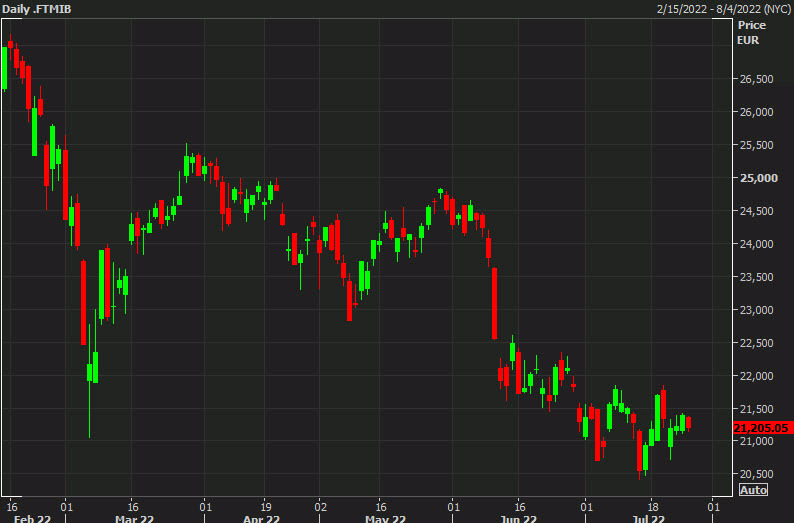Viewport: 794px width, 523px height.
Task: Click the 22,500 price axis label
Action: pyautogui.click(x=757, y=343)
